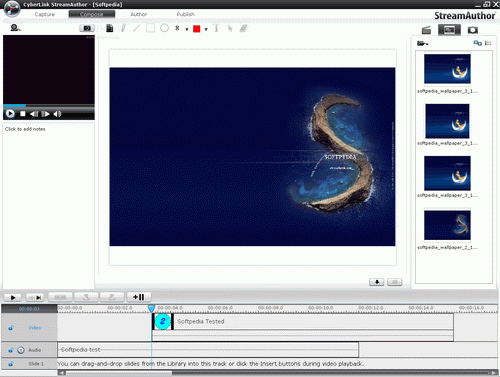The height and width of the screenshot is (377, 500).
Task: Click the preview player progress bar
Action: (49, 106)
